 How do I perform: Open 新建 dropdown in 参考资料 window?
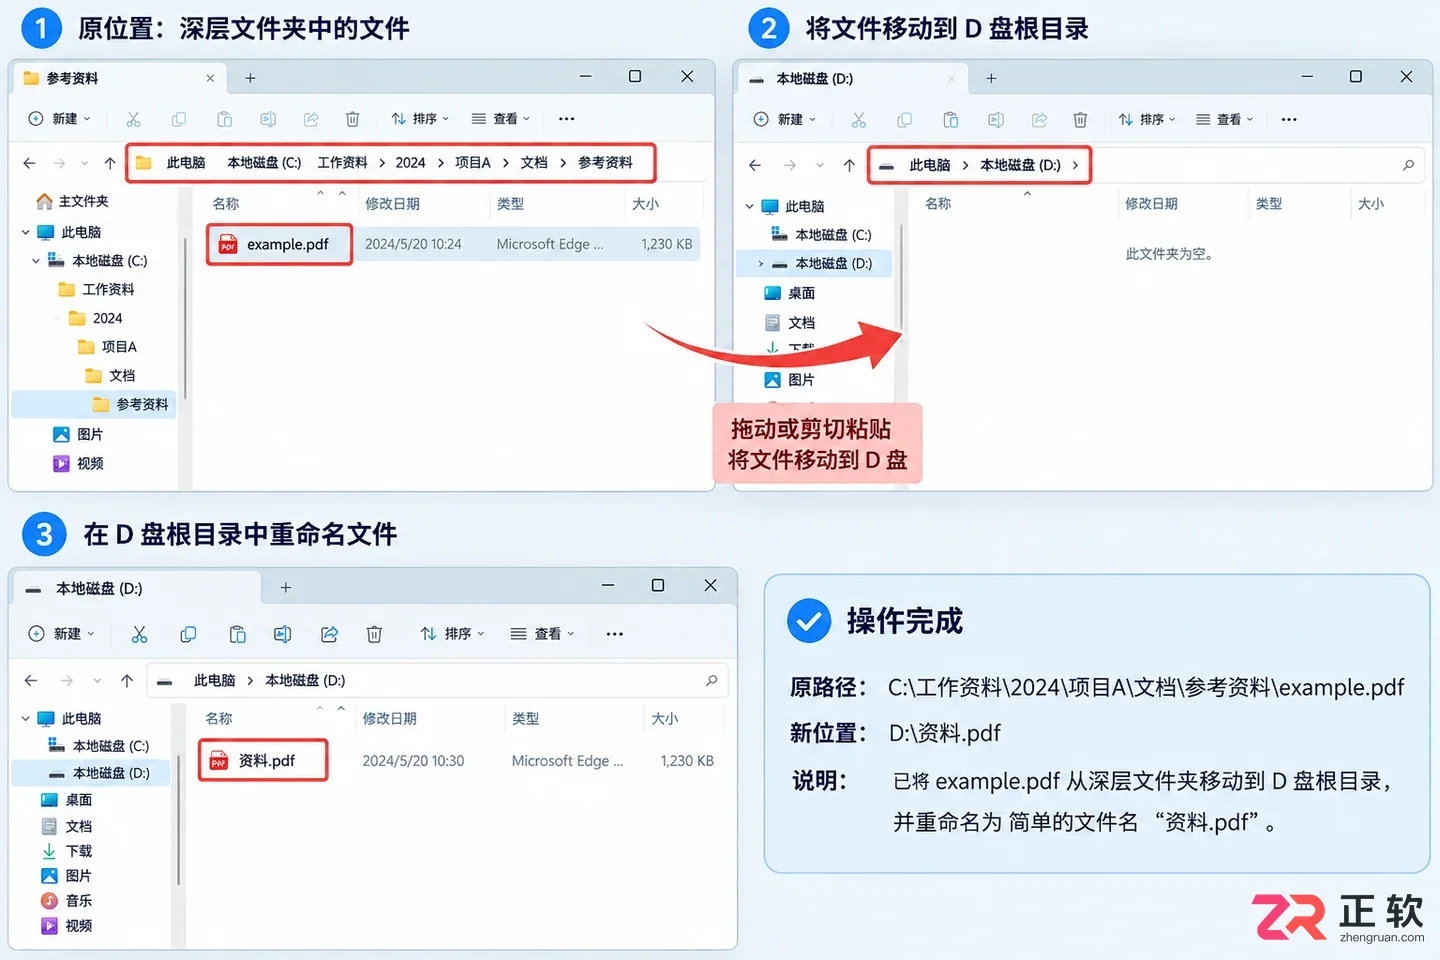click(59, 119)
